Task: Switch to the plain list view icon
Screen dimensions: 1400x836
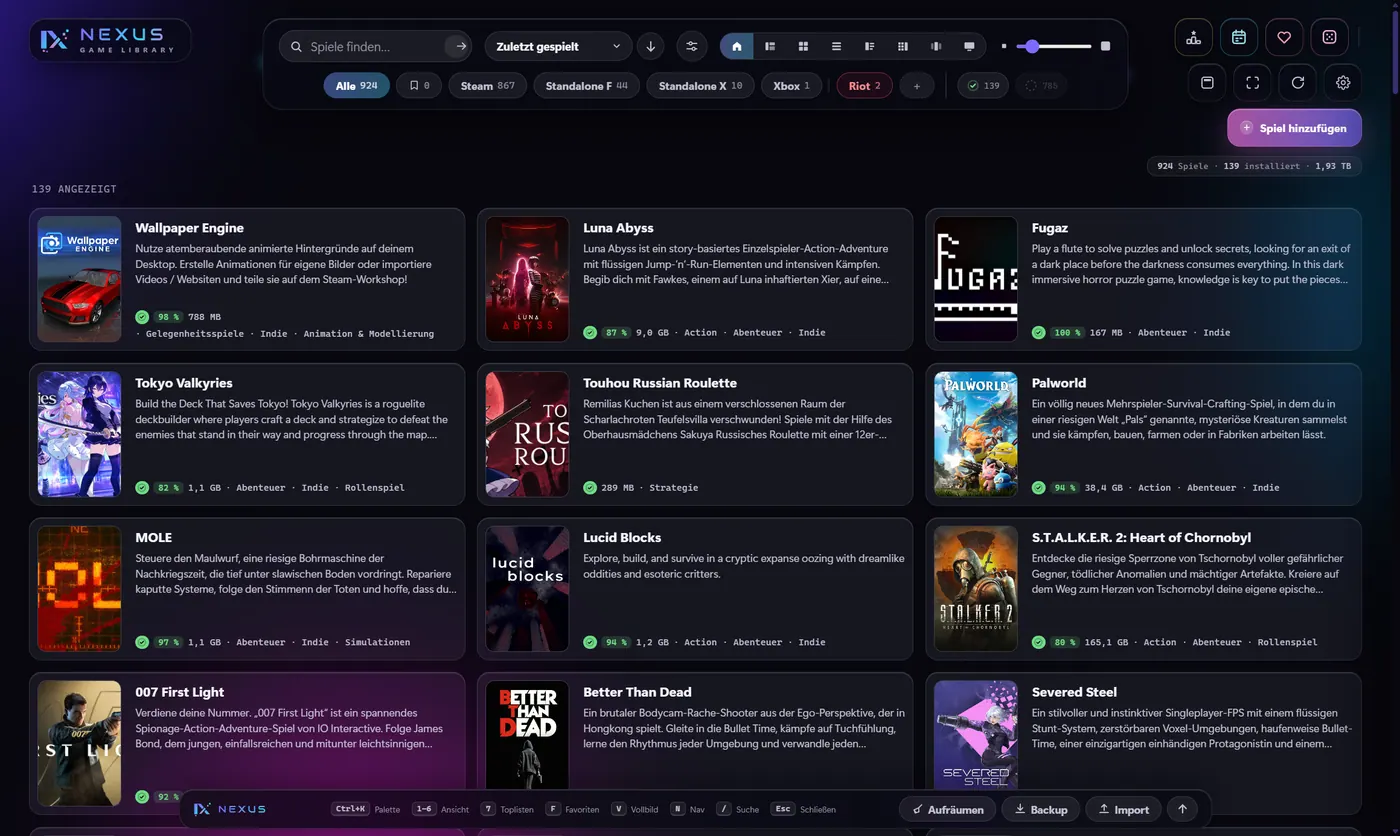Action: coord(836,46)
